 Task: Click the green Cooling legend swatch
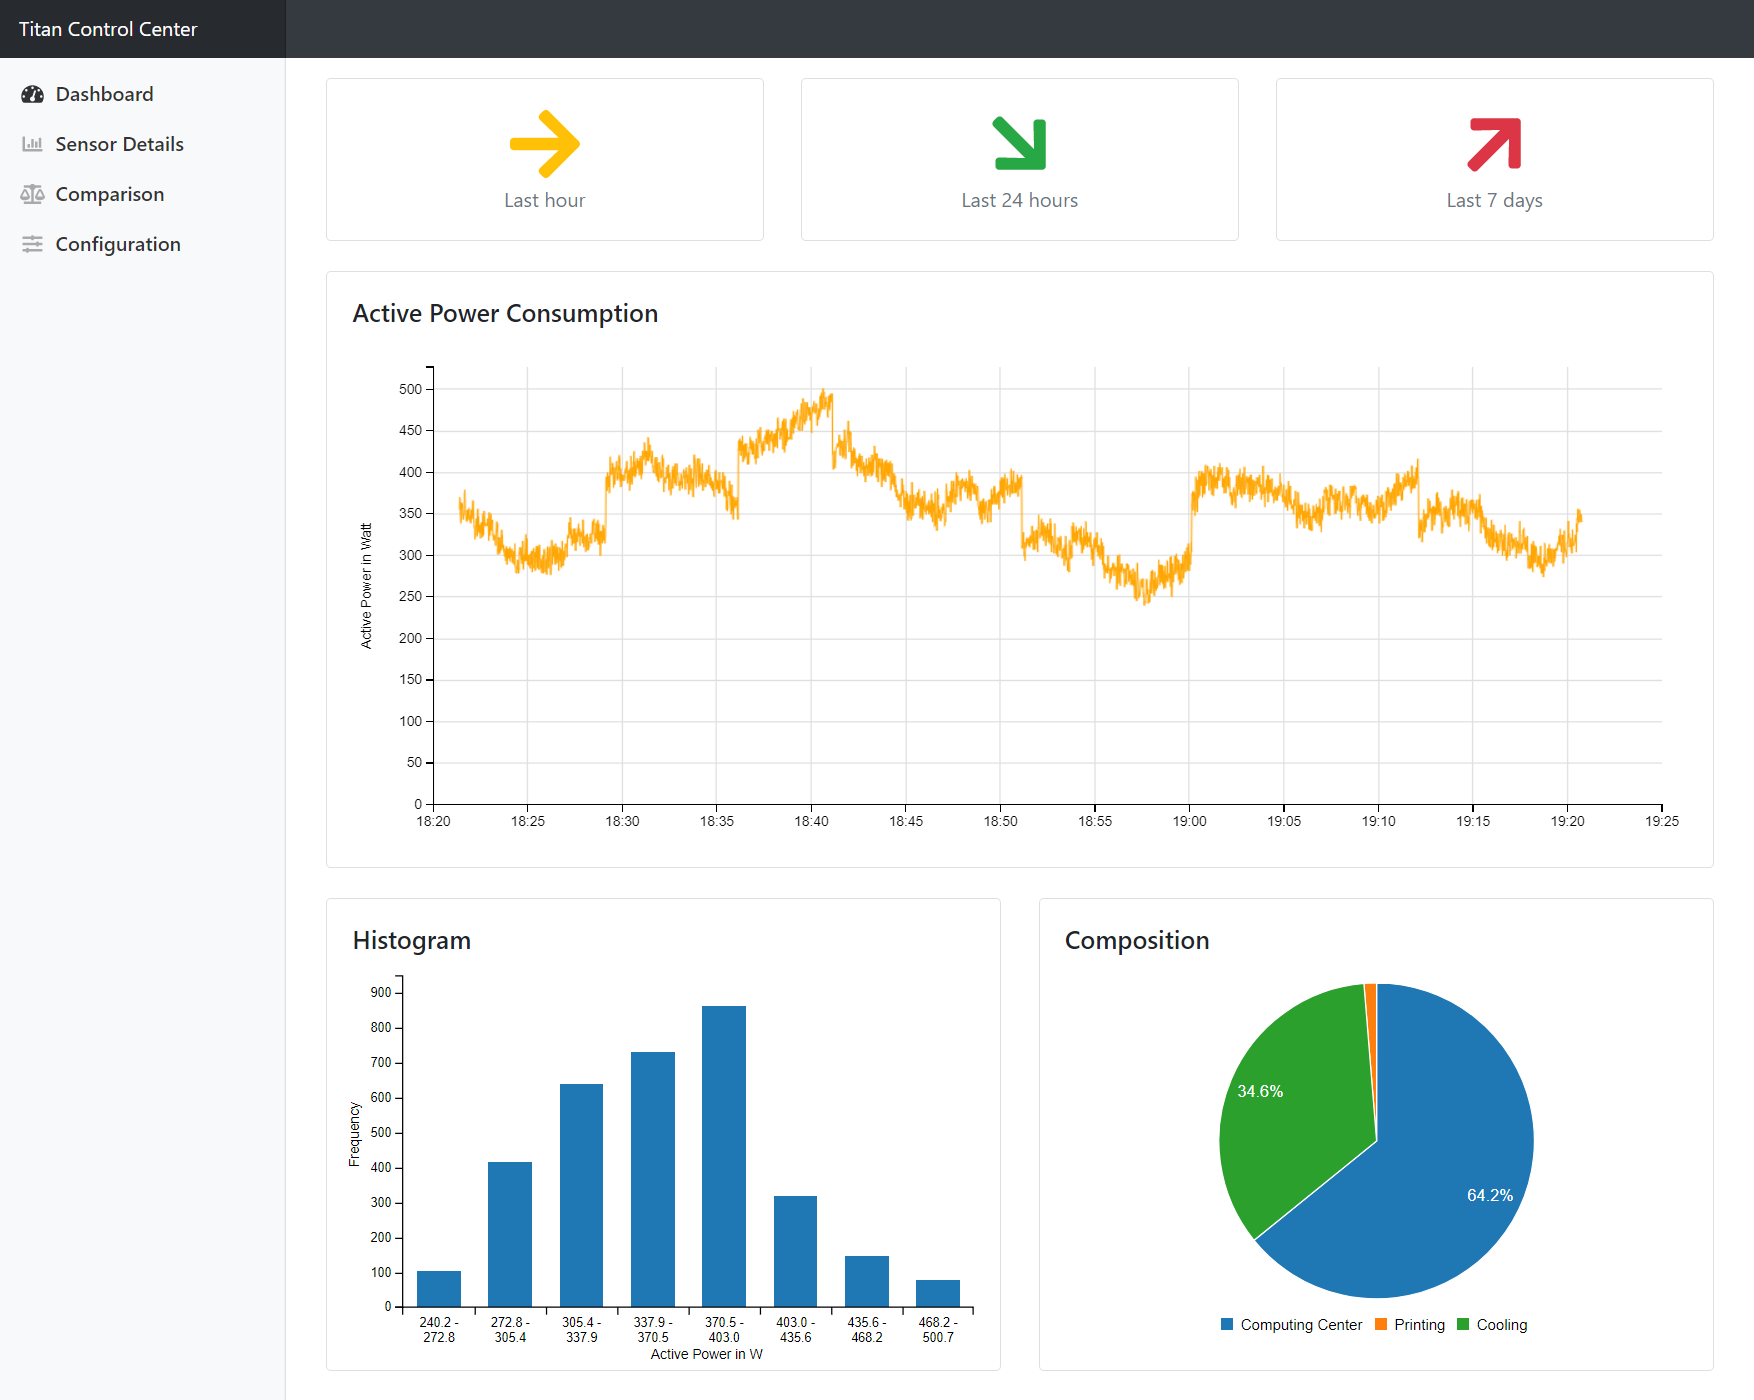coord(1463,1324)
